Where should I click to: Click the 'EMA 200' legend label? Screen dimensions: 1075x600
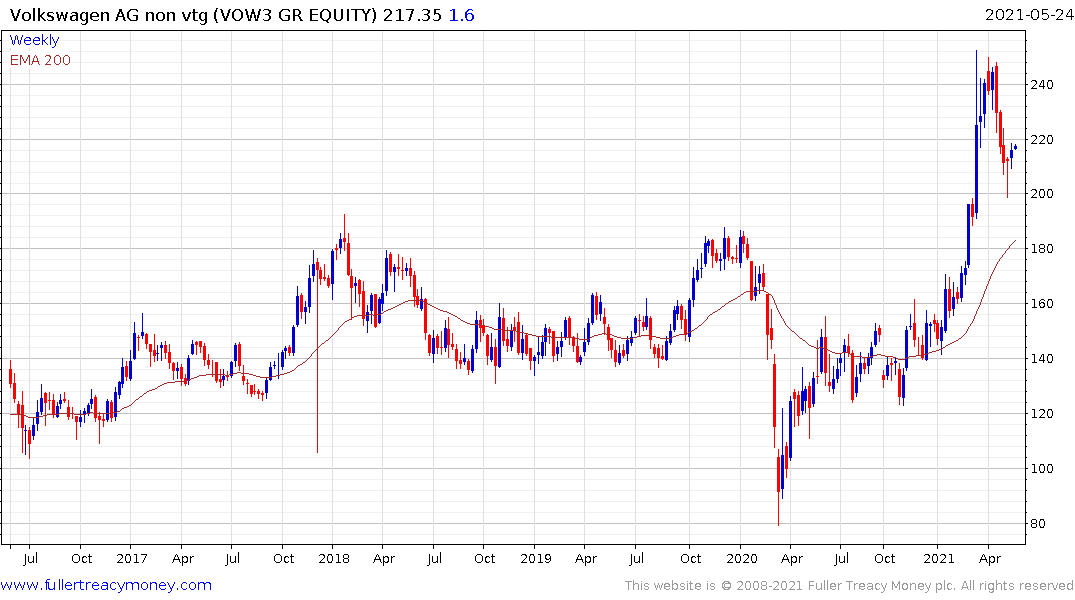(40, 60)
